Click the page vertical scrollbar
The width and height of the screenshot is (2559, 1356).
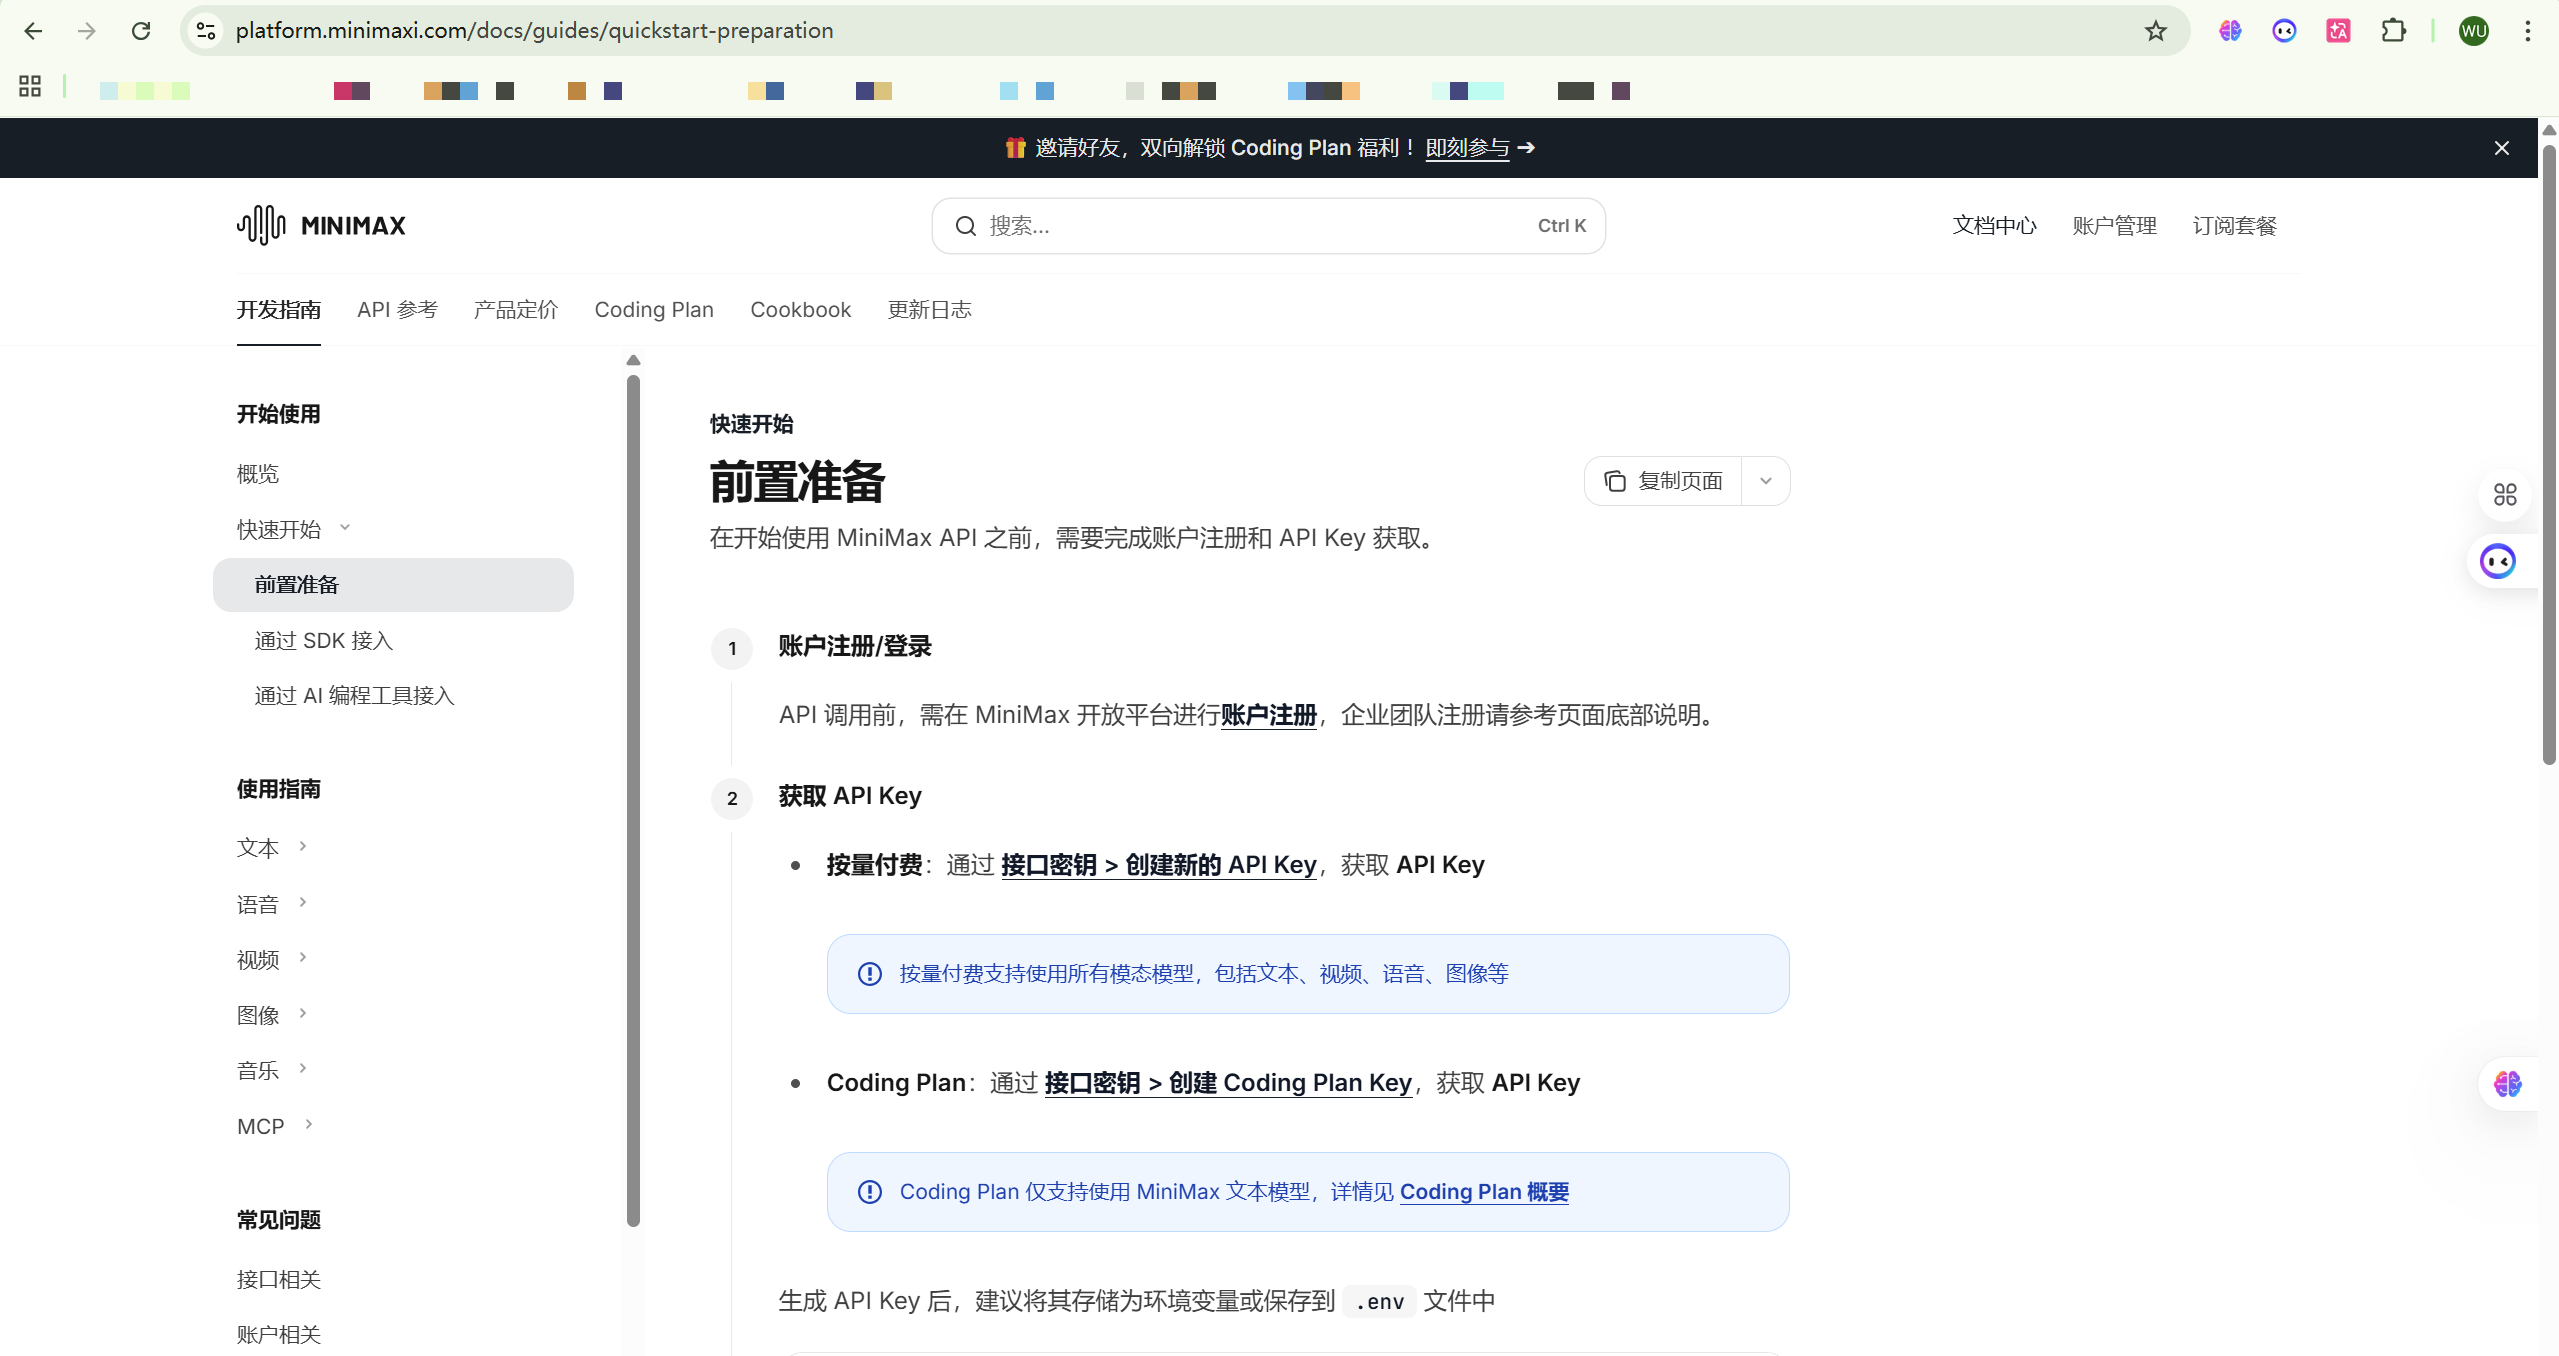pos(2549,455)
